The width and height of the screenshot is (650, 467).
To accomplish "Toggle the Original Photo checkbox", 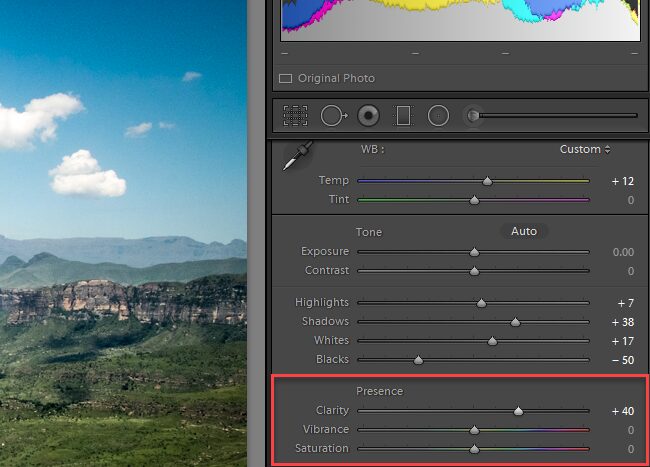I will click(x=285, y=78).
